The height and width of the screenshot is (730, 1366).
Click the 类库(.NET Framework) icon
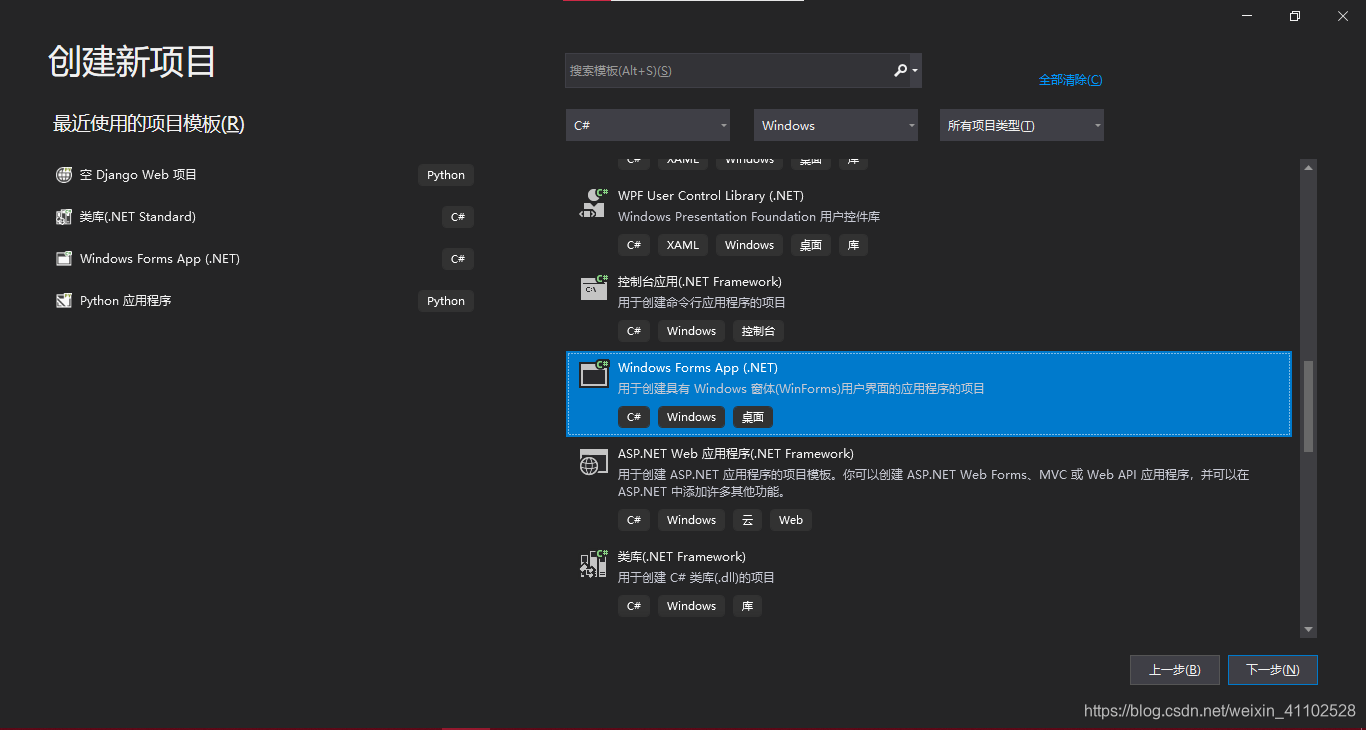(x=594, y=564)
